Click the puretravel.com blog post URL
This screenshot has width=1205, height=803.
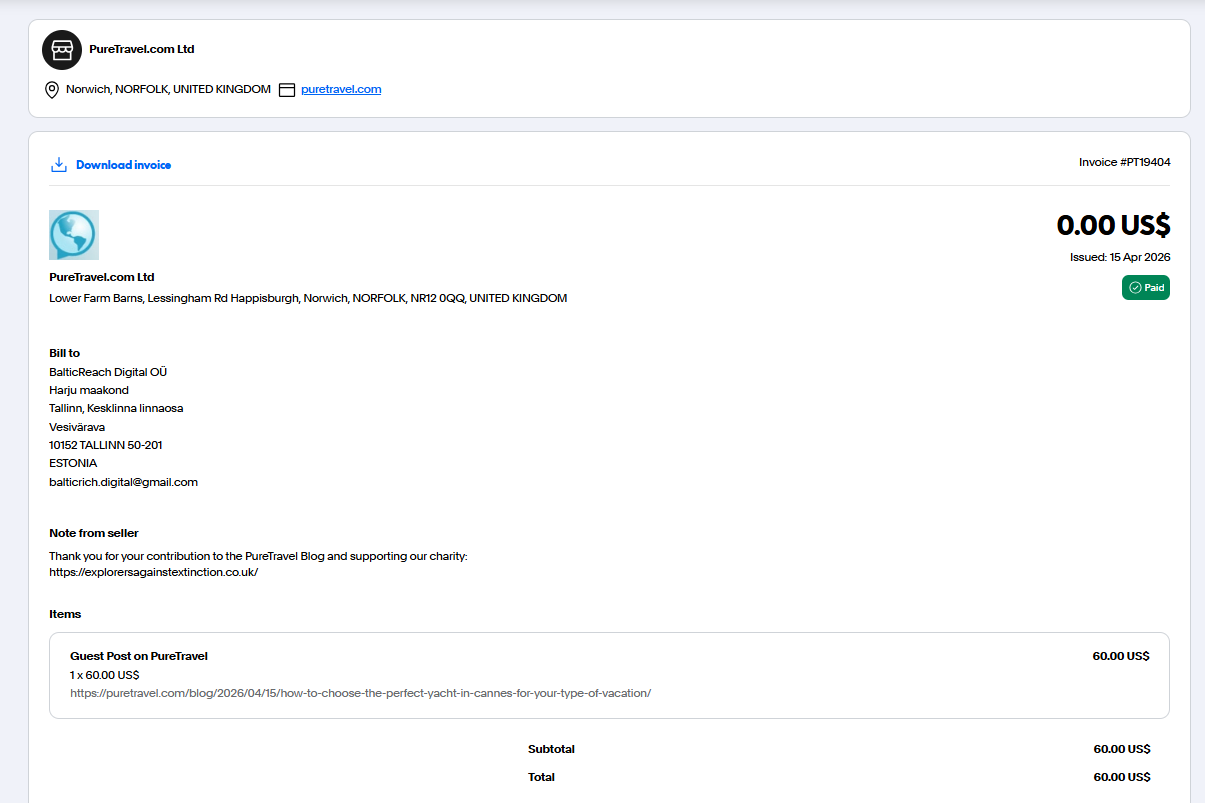tap(361, 693)
